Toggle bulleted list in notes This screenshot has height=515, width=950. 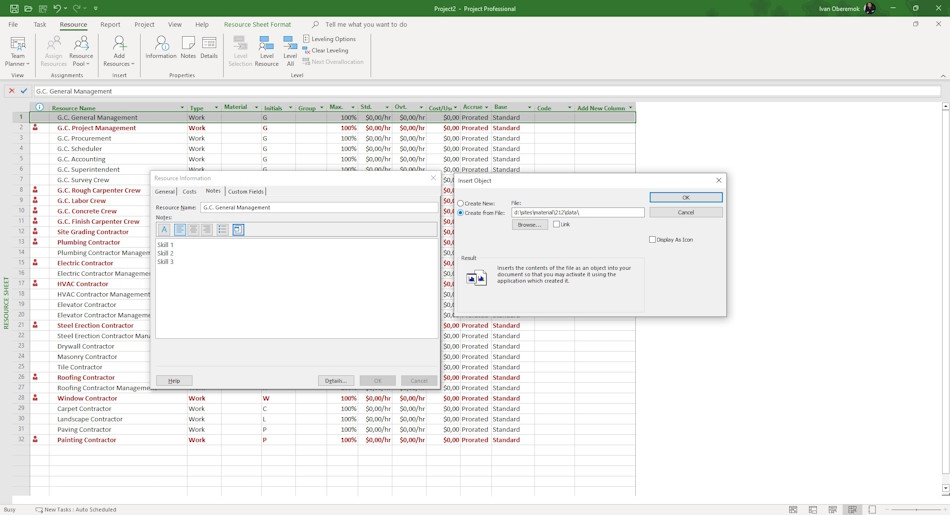222,230
